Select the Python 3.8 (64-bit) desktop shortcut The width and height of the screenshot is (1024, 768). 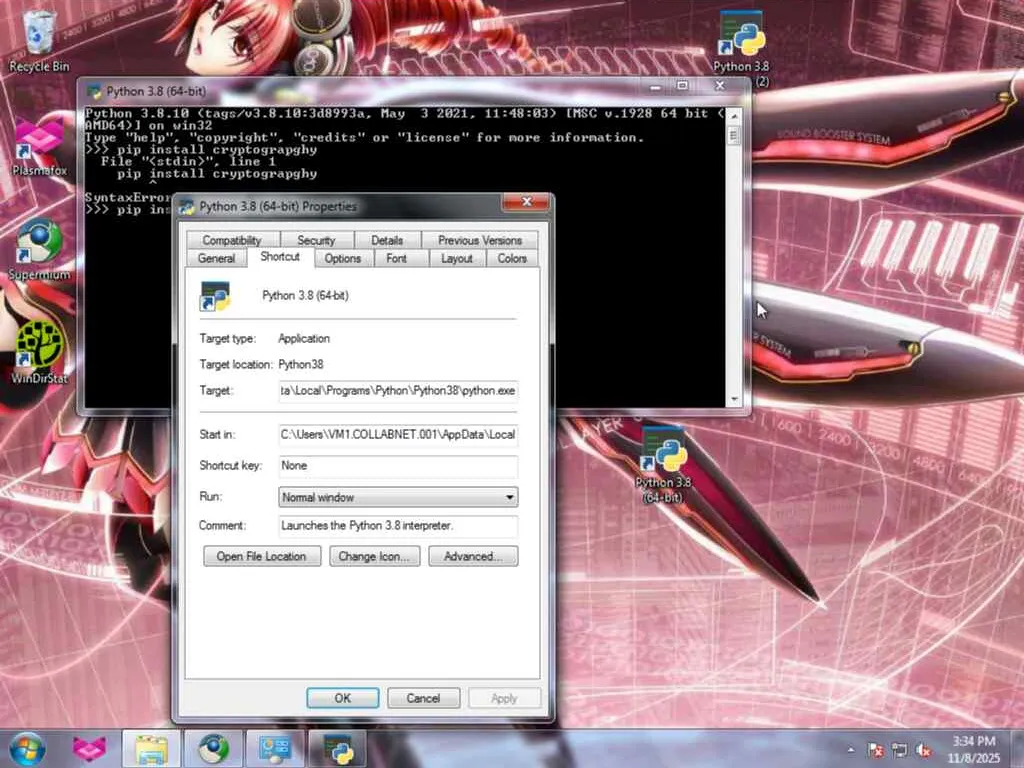pos(663,465)
